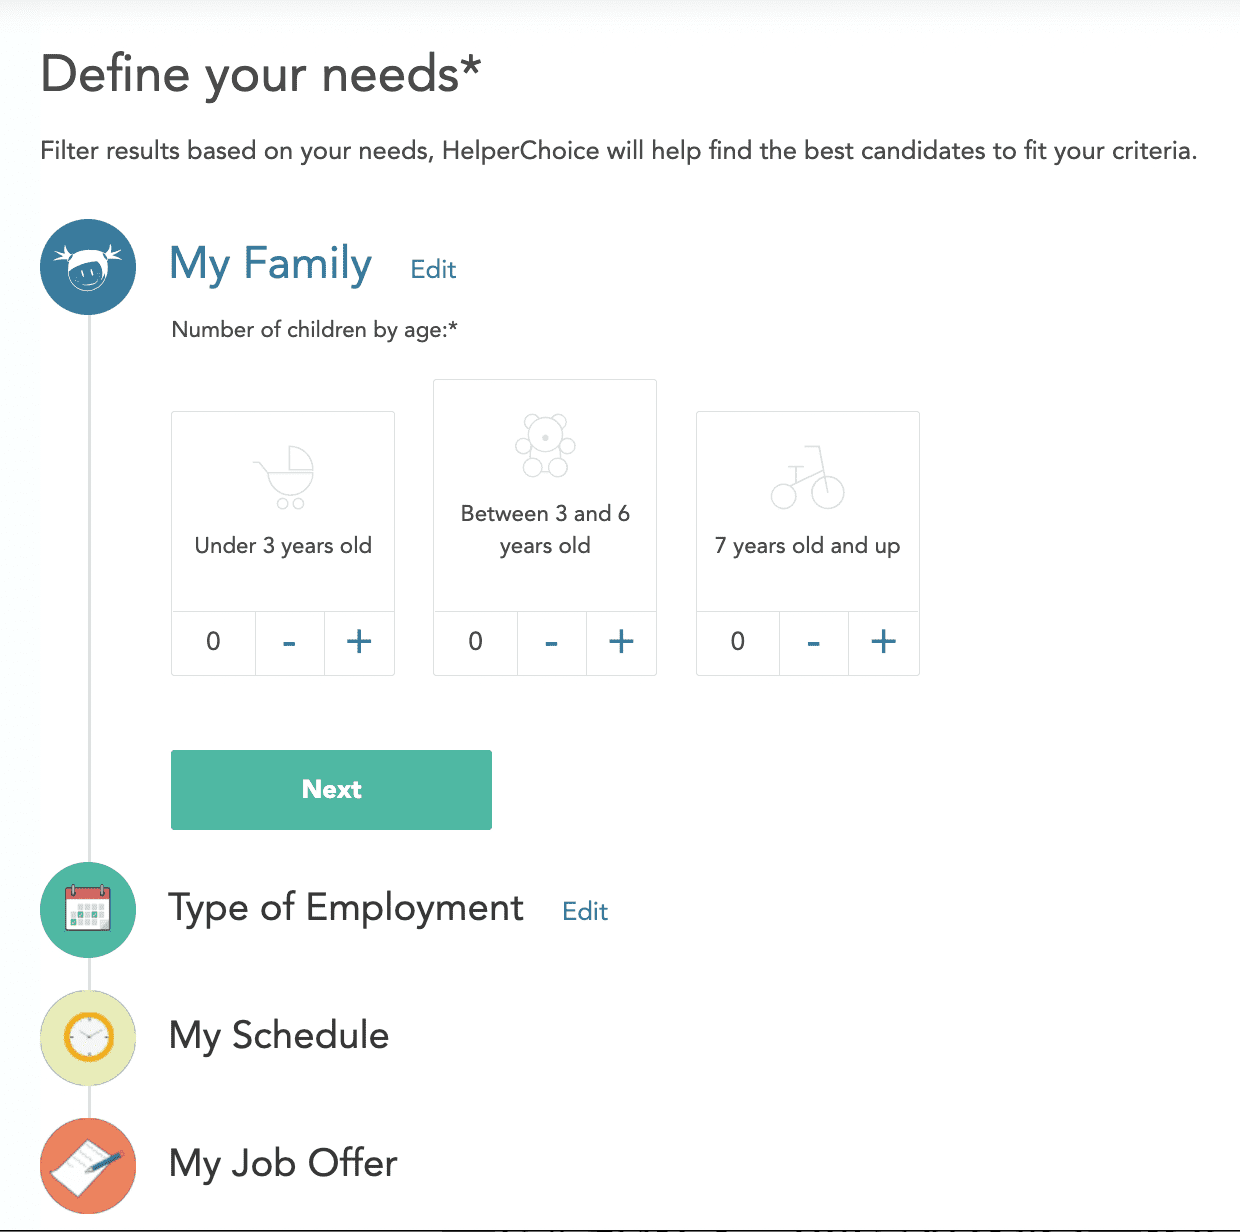The width and height of the screenshot is (1240, 1232).
Task: Click Edit next to My Family
Action: click(433, 269)
